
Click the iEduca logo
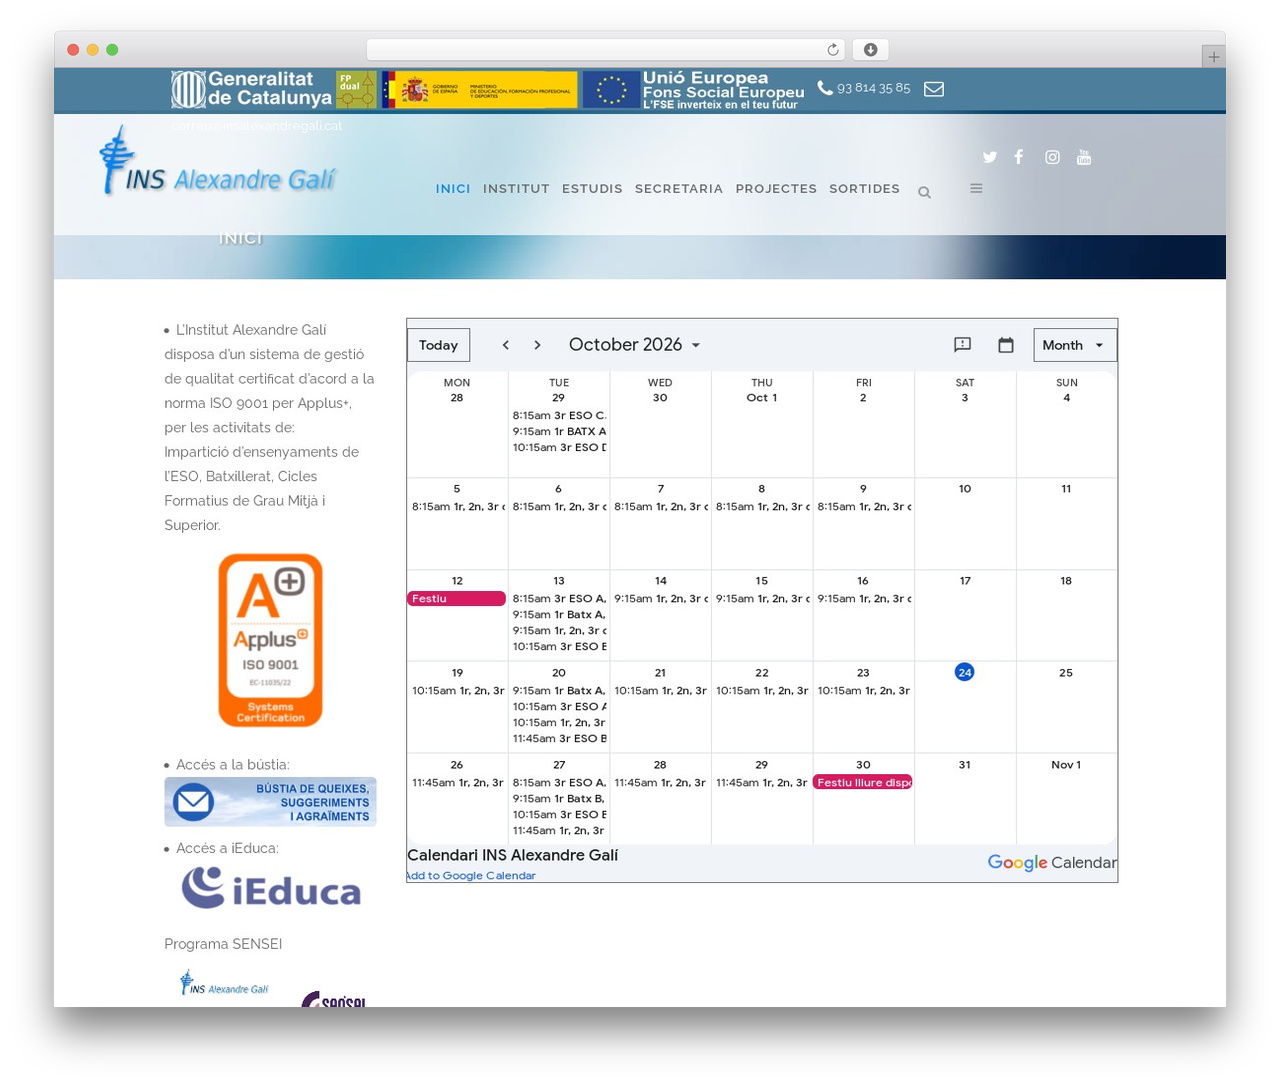pyautogui.click(x=270, y=888)
